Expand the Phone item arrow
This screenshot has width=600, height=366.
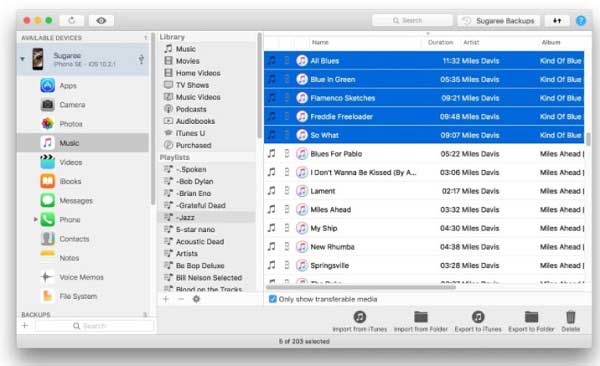tap(36, 219)
